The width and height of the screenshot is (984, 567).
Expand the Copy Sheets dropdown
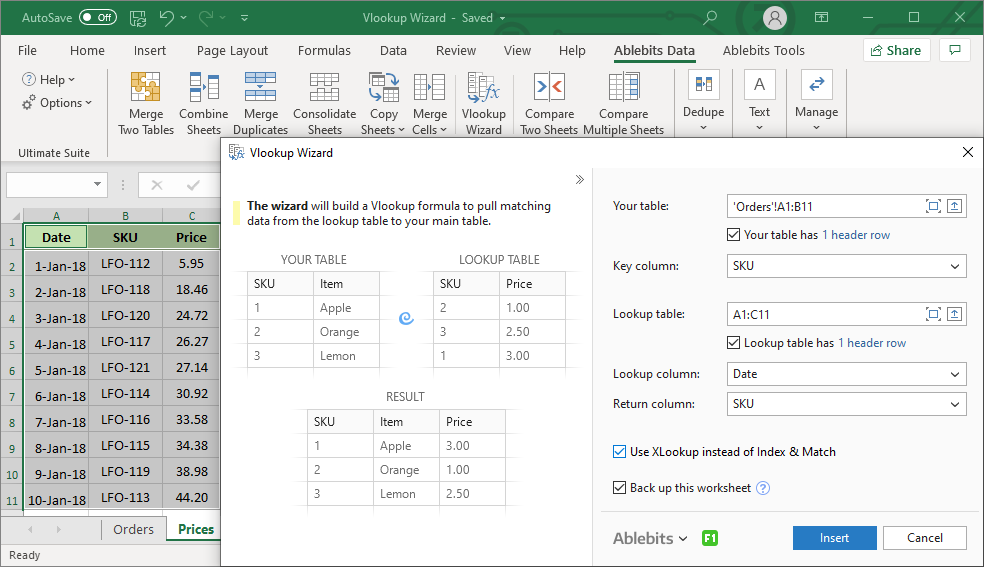coord(400,130)
